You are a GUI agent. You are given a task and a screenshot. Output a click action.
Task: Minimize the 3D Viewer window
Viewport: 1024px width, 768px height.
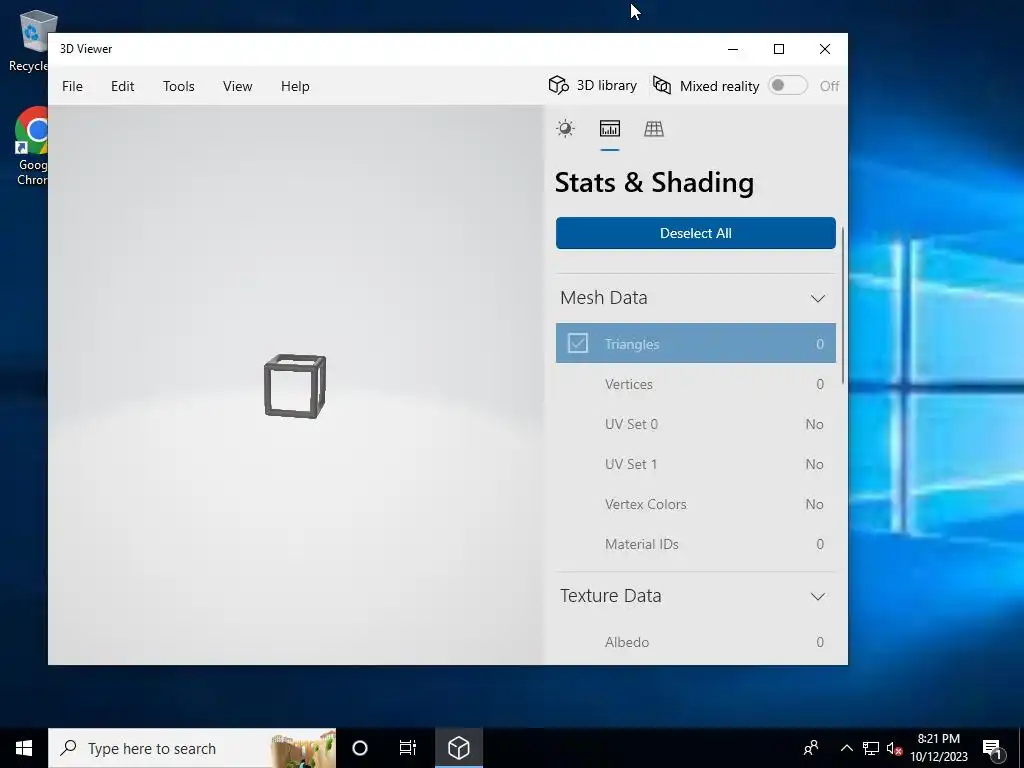[x=733, y=49]
